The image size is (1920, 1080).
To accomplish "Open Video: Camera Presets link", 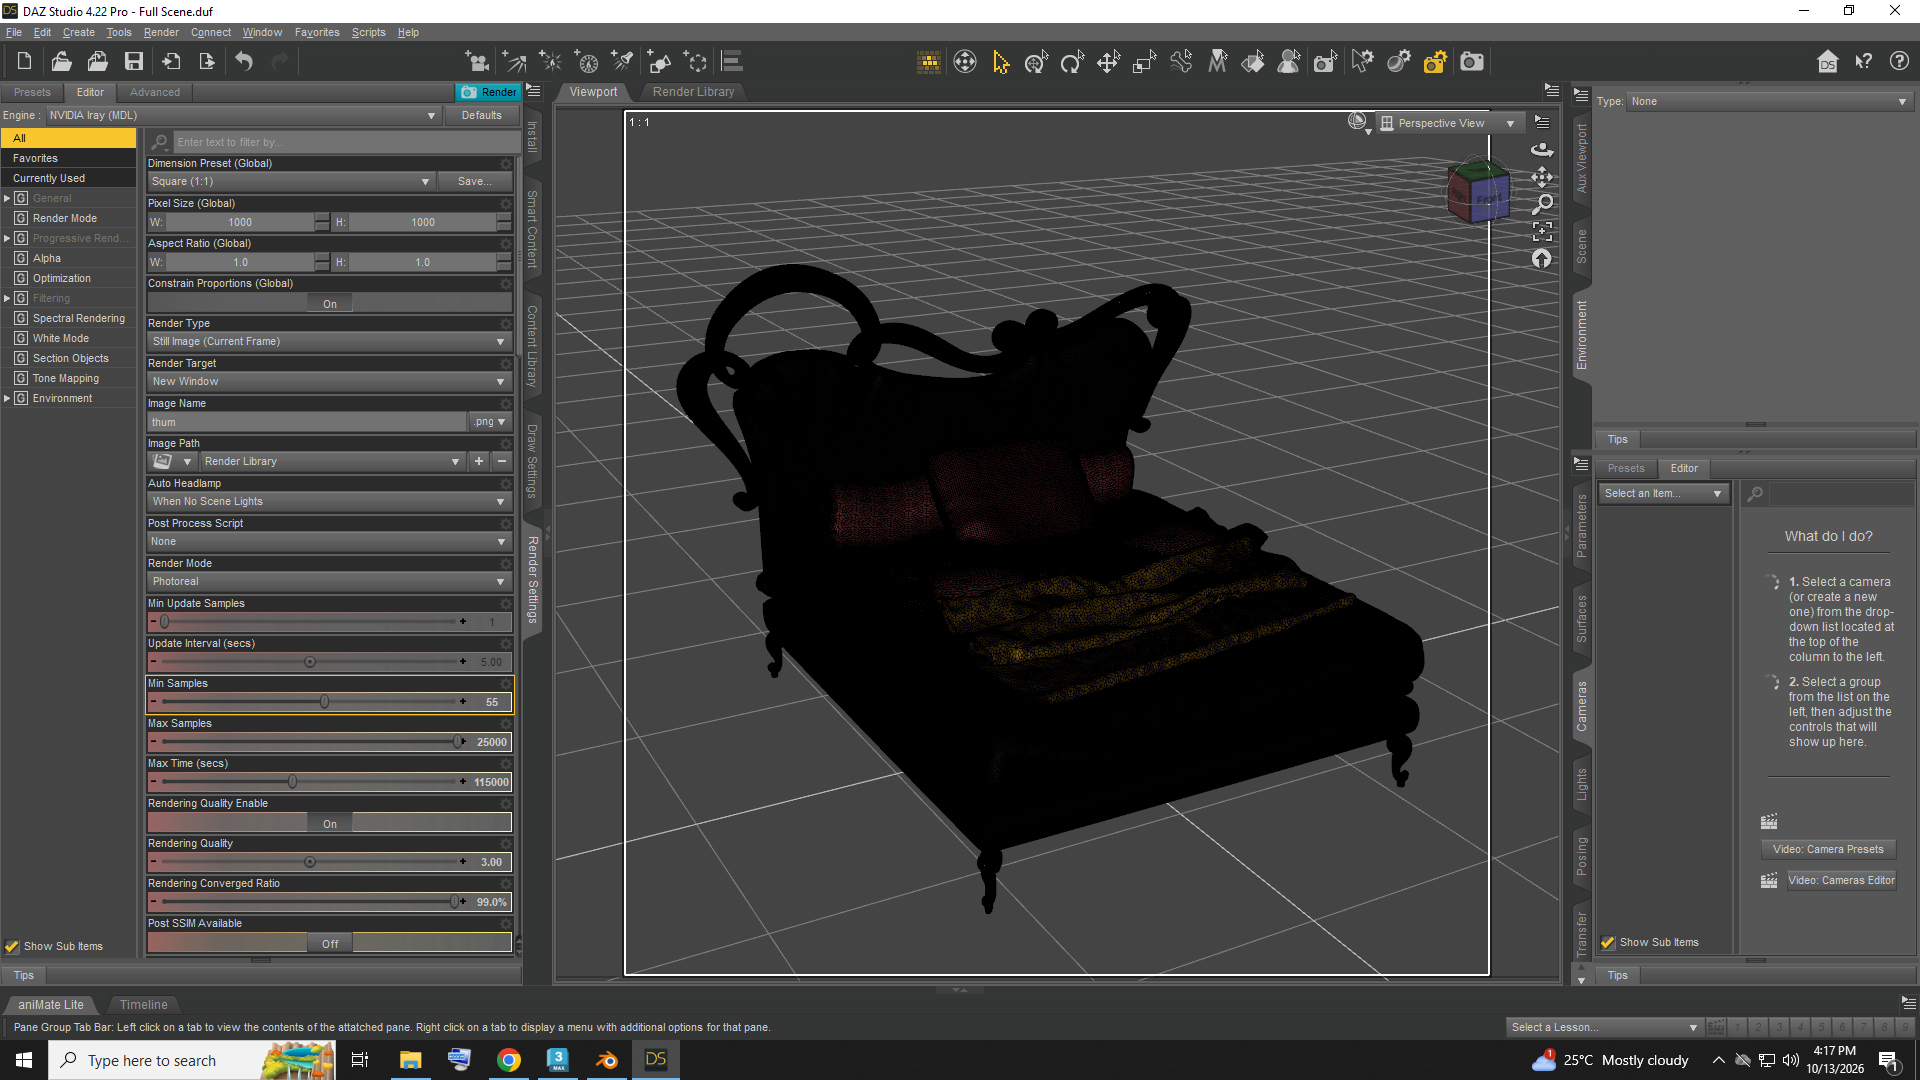I will (1828, 849).
